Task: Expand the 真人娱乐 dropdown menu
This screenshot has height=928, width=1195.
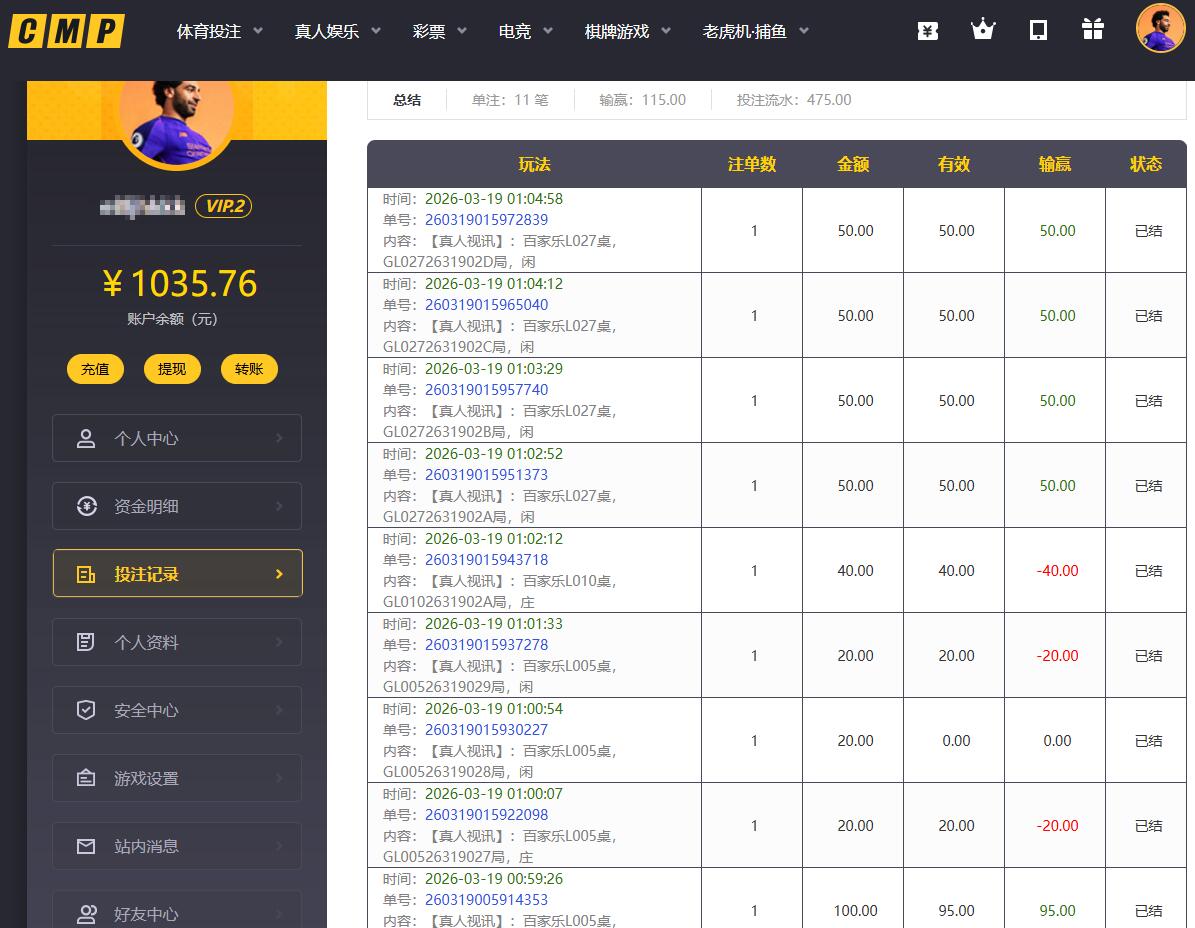Action: (x=338, y=31)
